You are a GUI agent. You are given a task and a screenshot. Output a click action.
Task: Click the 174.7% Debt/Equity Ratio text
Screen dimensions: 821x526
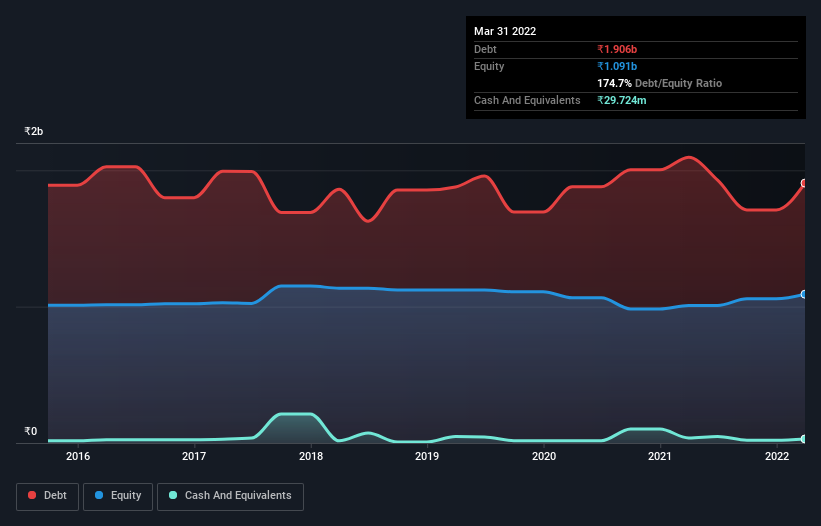tap(659, 83)
